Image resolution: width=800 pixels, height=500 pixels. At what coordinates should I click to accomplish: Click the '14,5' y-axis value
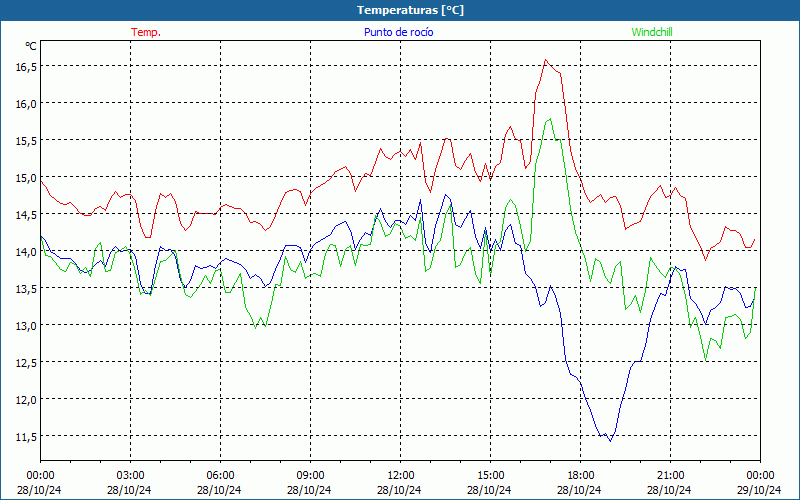point(27,214)
